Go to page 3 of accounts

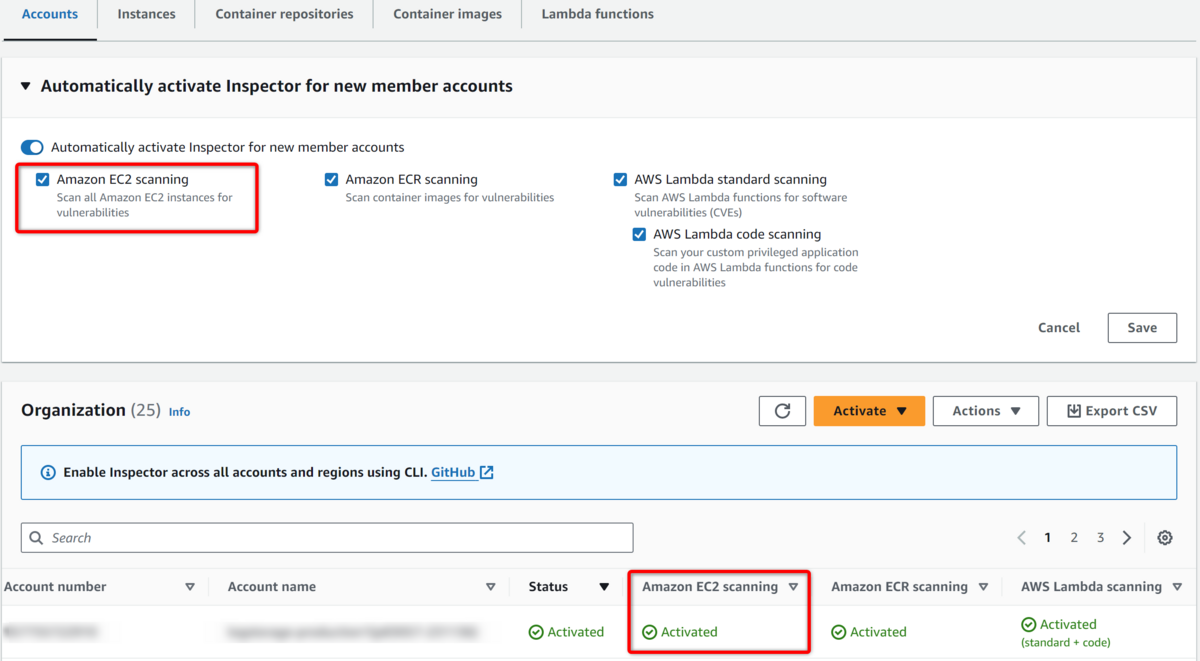coord(1100,538)
